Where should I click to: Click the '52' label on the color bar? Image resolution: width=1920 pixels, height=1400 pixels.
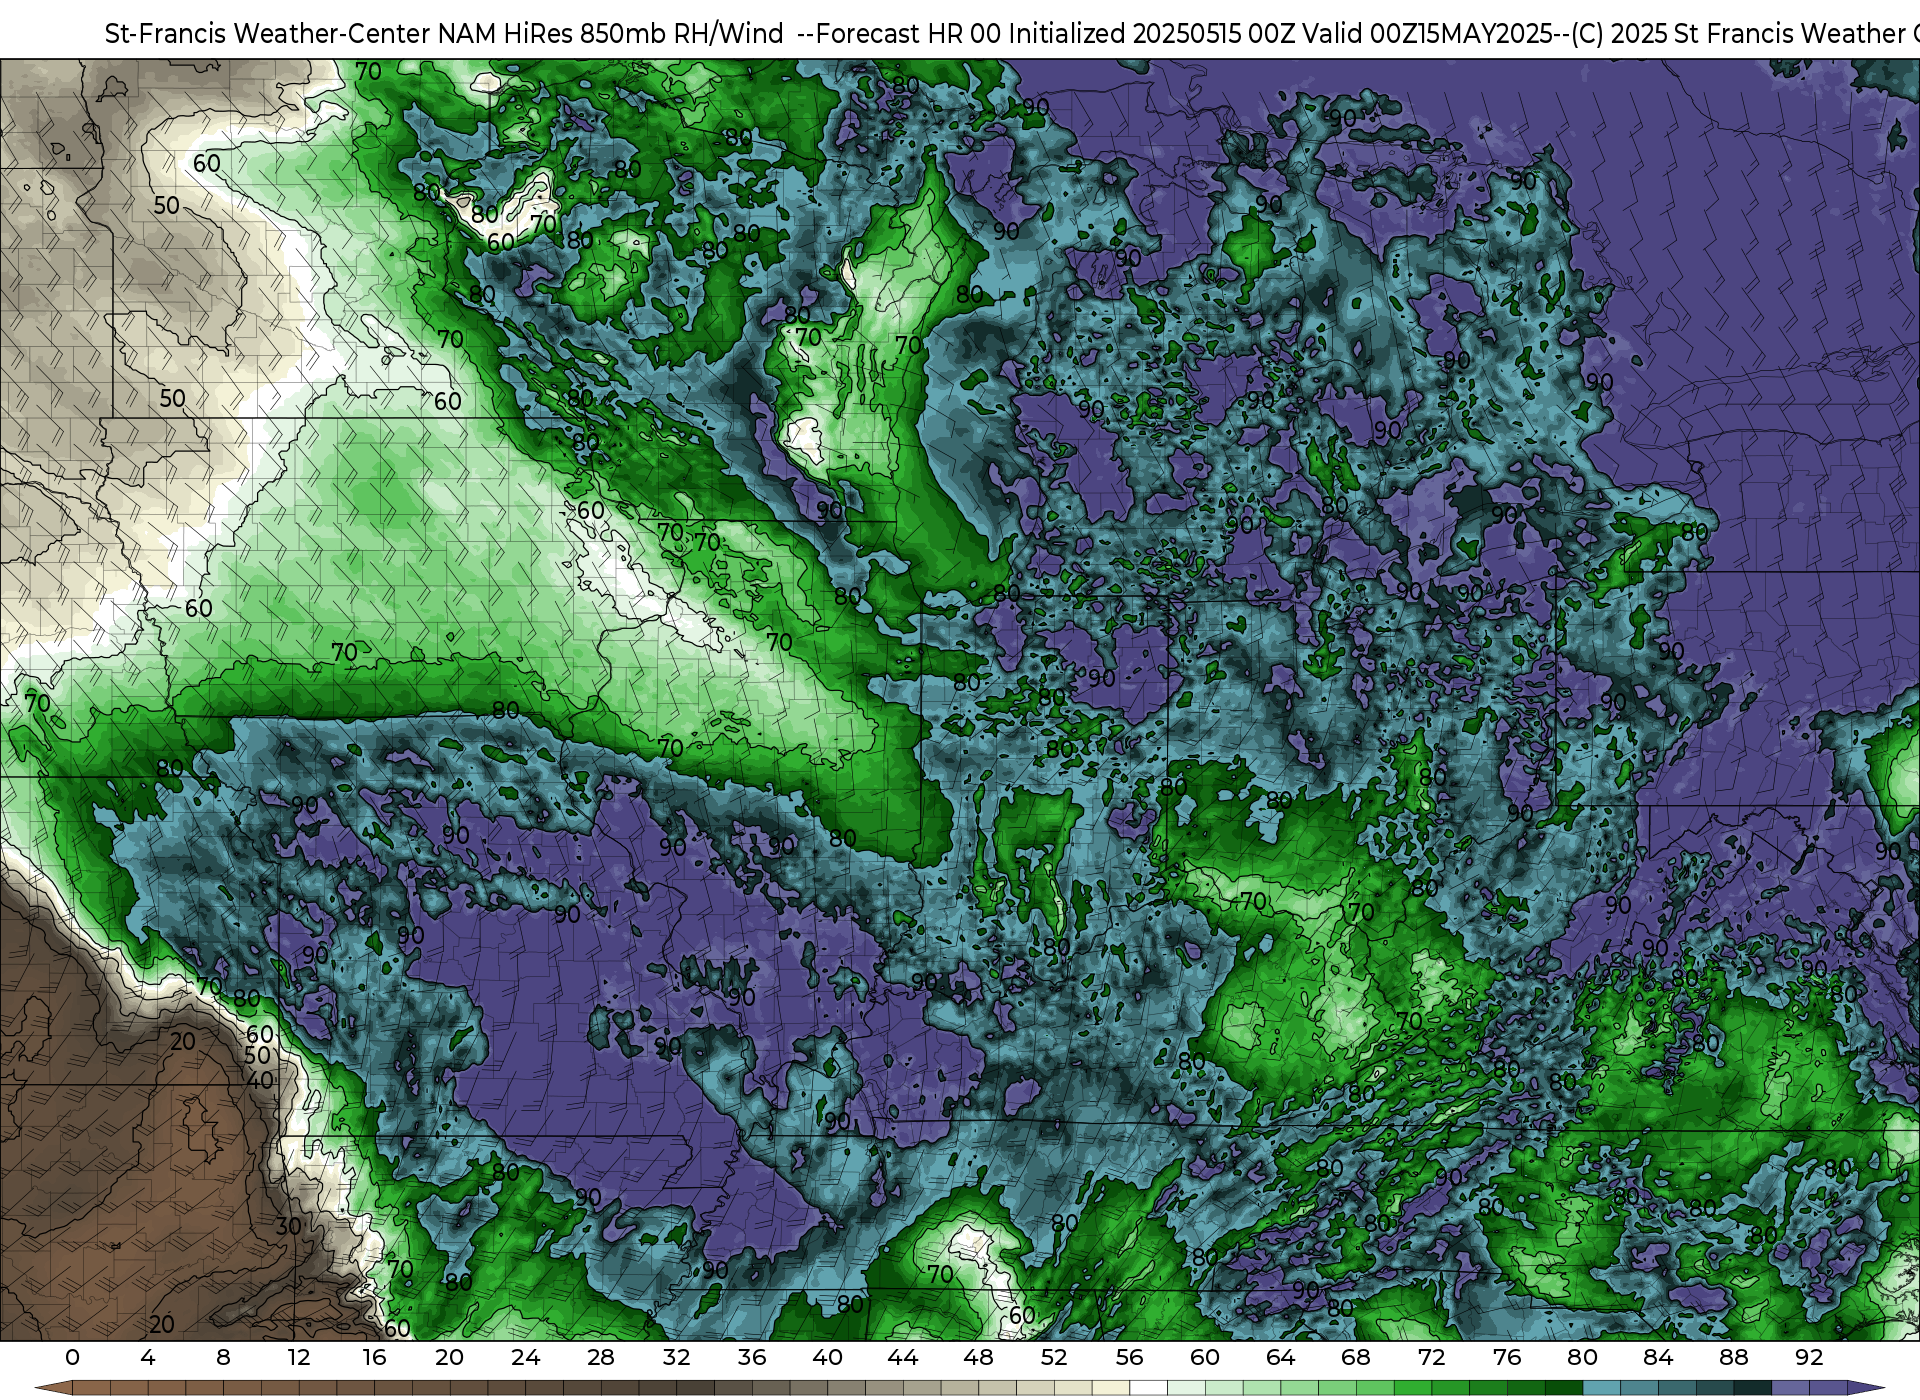point(1054,1357)
